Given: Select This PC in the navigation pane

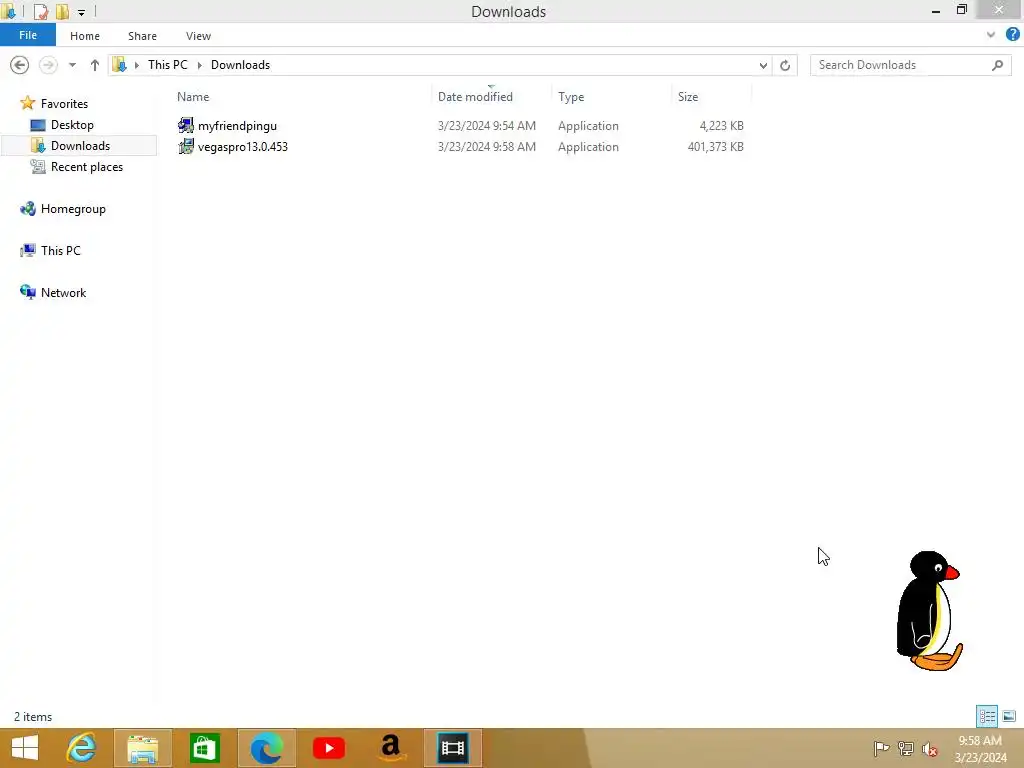Looking at the screenshot, I should click(61, 251).
